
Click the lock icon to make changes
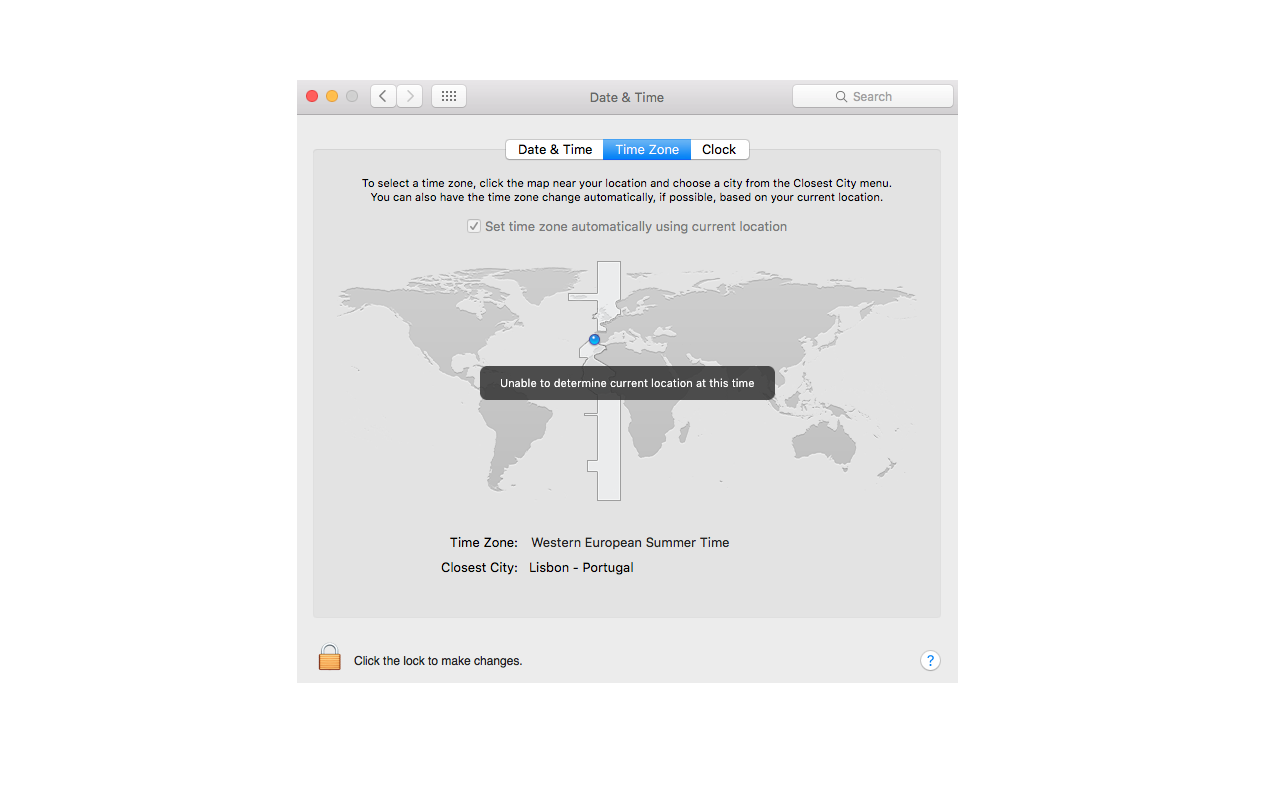tap(329, 657)
